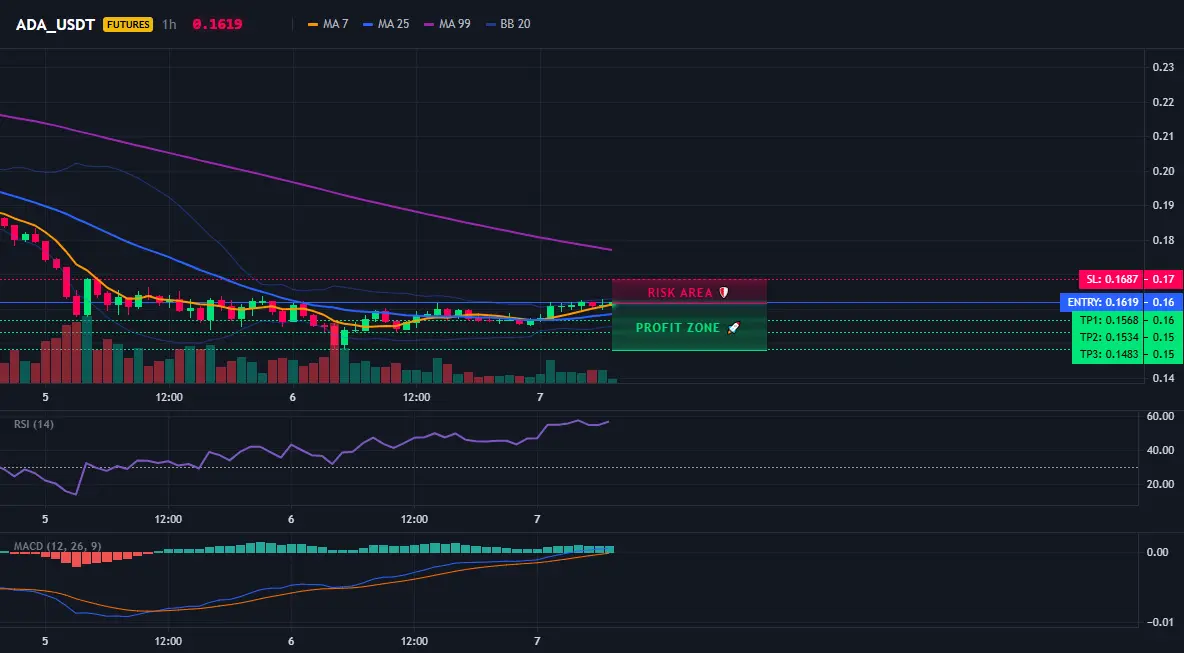Click the MACD (12, 26, 9) indicator label
The height and width of the screenshot is (653, 1184).
click(57, 546)
